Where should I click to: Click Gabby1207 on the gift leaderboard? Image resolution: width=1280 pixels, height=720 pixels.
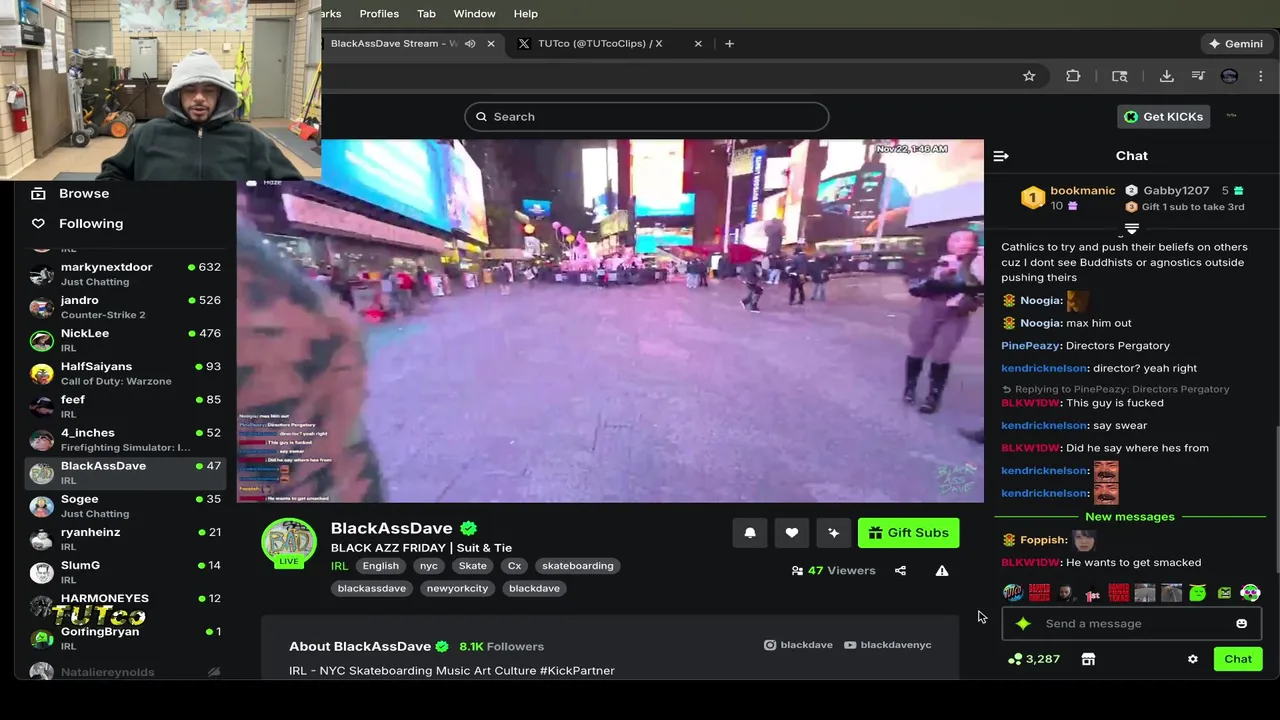[1176, 191]
